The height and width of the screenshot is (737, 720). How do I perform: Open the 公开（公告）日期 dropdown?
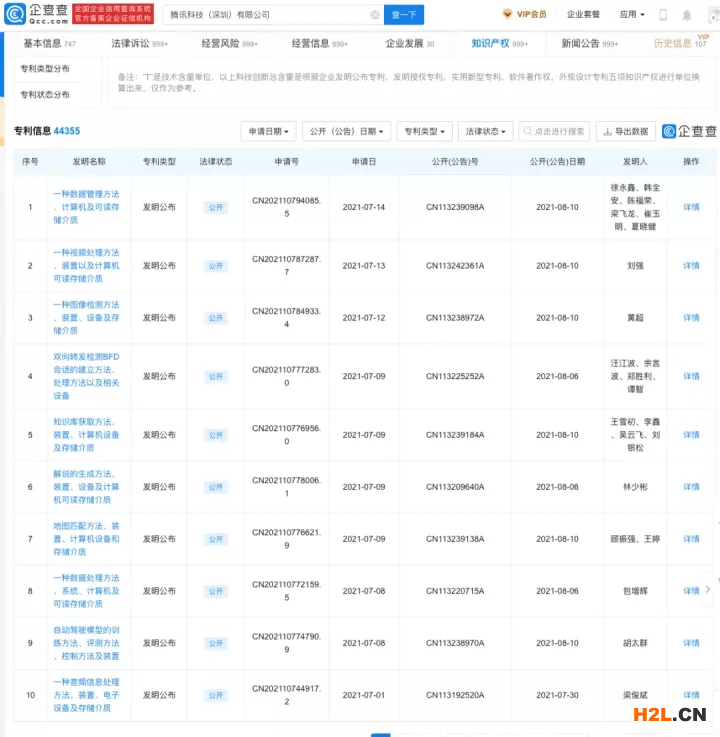point(346,131)
